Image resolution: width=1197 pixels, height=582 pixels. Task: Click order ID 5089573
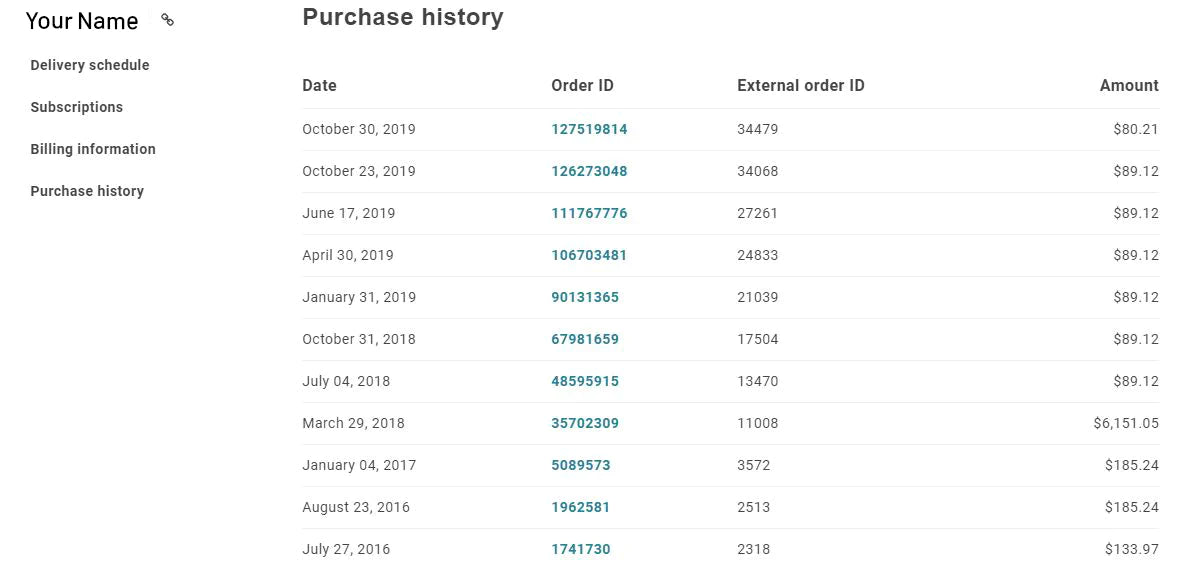coord(581,465)
